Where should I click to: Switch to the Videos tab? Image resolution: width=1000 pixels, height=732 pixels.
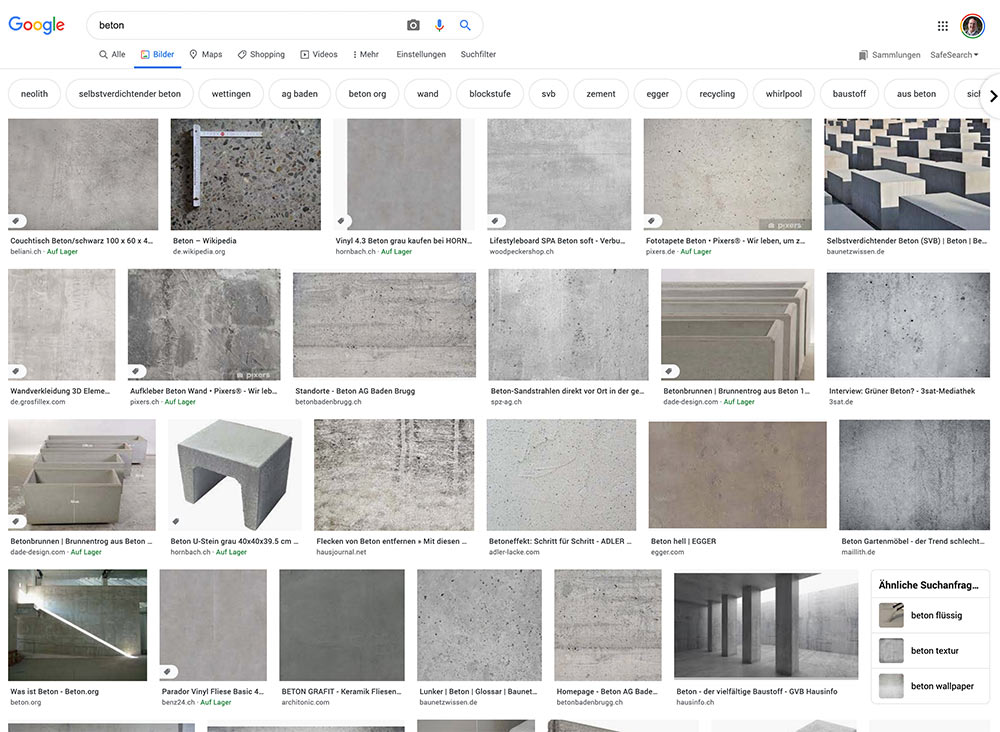[319, 55]
